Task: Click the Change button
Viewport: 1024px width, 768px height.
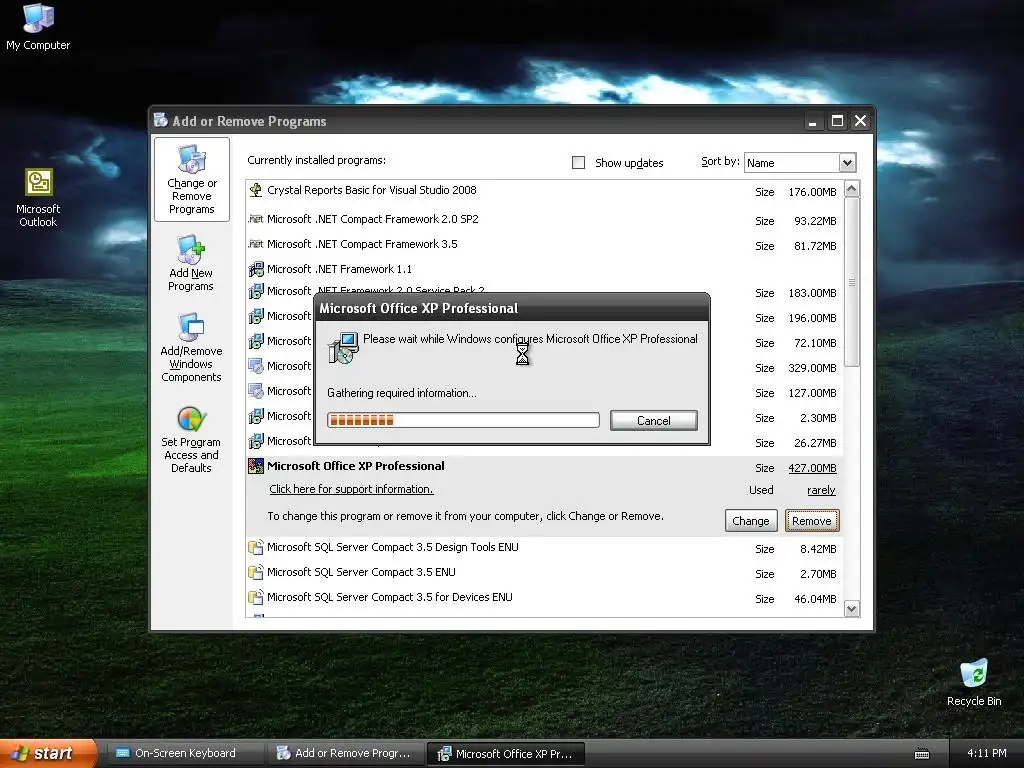Action: (751, 520)
